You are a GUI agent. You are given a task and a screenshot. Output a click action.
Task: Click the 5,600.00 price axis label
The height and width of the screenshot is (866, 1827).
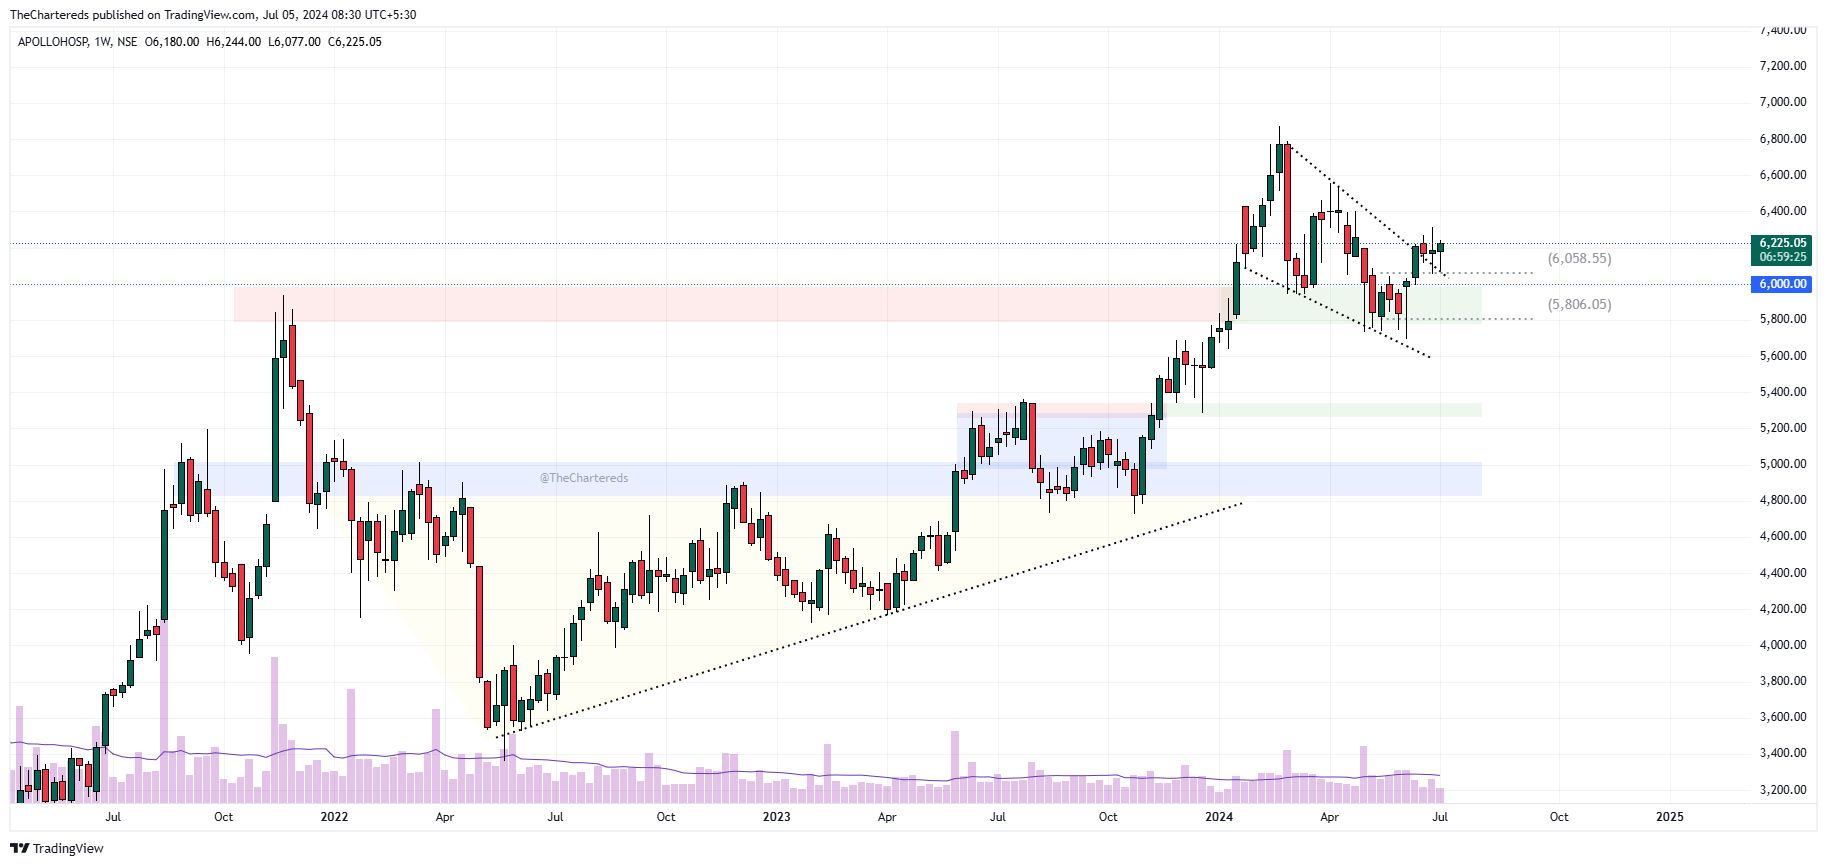(x=1783, y=356)
